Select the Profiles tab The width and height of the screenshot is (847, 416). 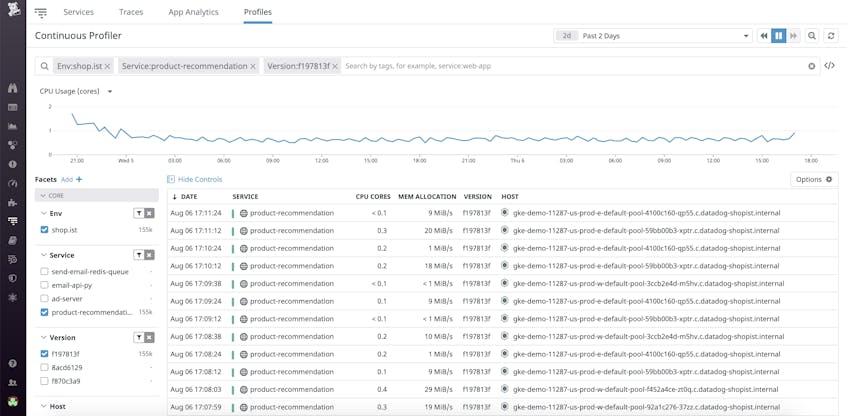pyautogui.click(x=258, y=12)
